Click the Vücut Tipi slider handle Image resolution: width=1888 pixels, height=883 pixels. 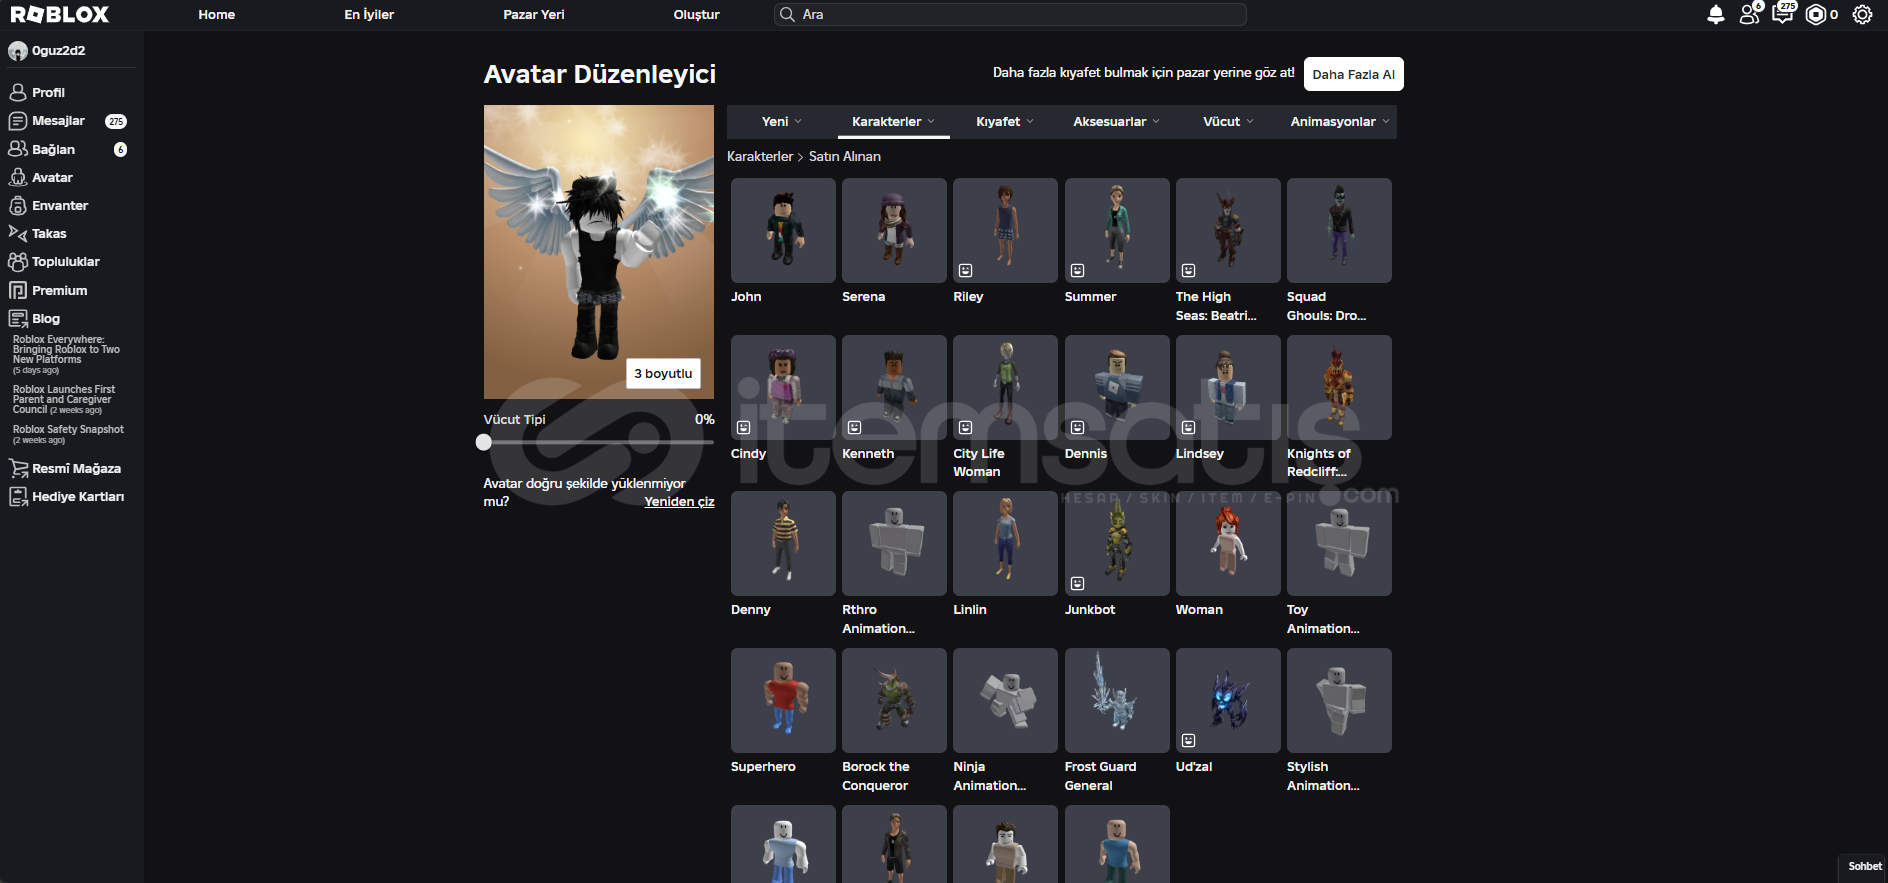[x=484, y=442]
